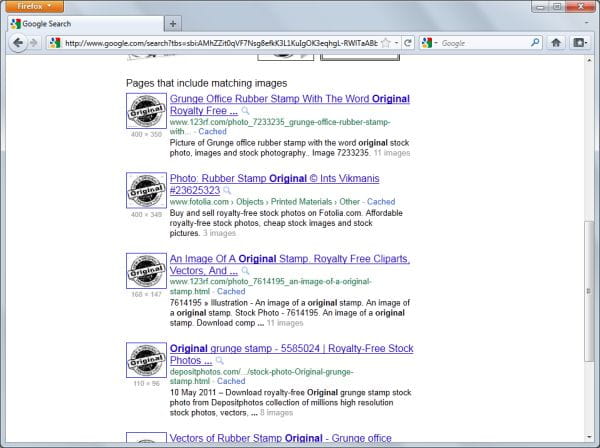Open the search engine selector dropdown
Screen dimensions: 600x448
pos(429,43)
